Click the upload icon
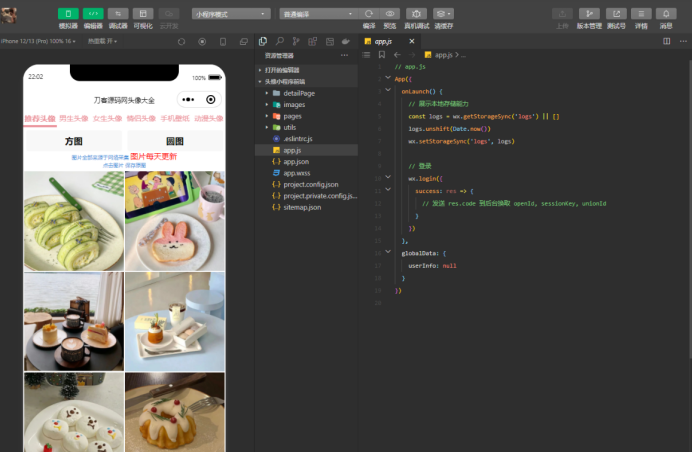692x453 pixels. point(562,14)
